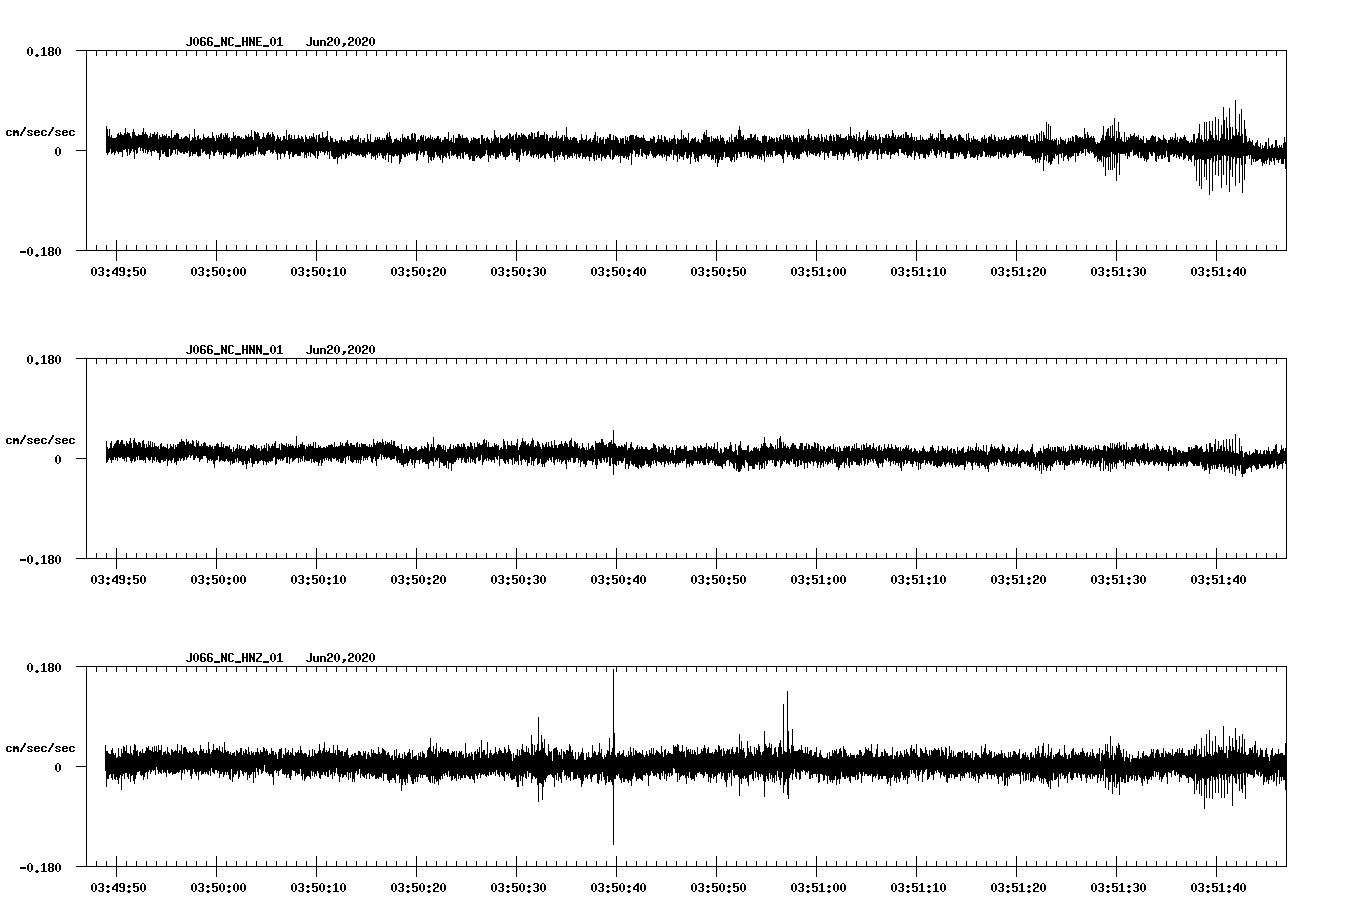Click 03:51:00 time label under HNE plot

point(818,271)
